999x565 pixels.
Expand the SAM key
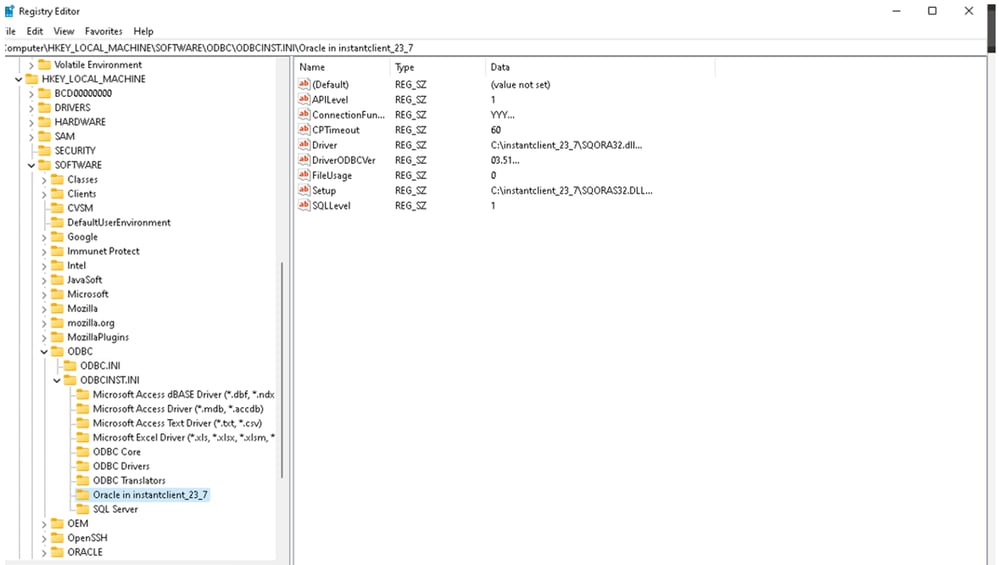point(31,137)
